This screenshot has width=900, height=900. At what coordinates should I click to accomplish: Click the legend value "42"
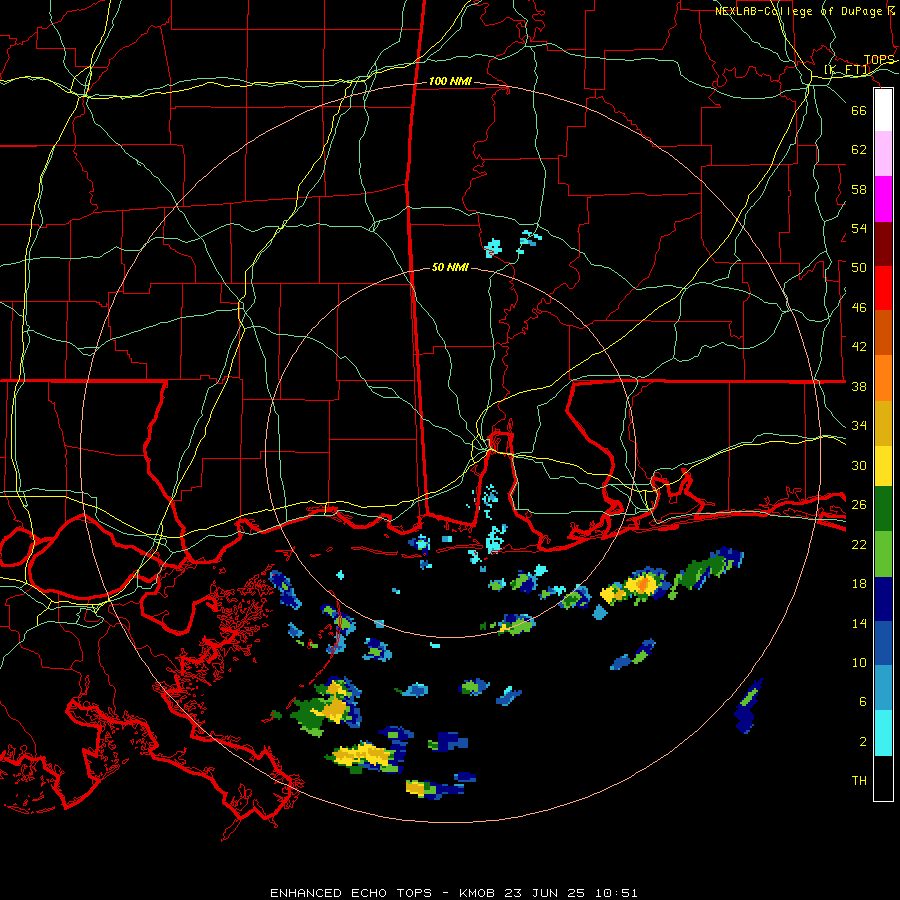pyautogui.click(x=859, y=347)
